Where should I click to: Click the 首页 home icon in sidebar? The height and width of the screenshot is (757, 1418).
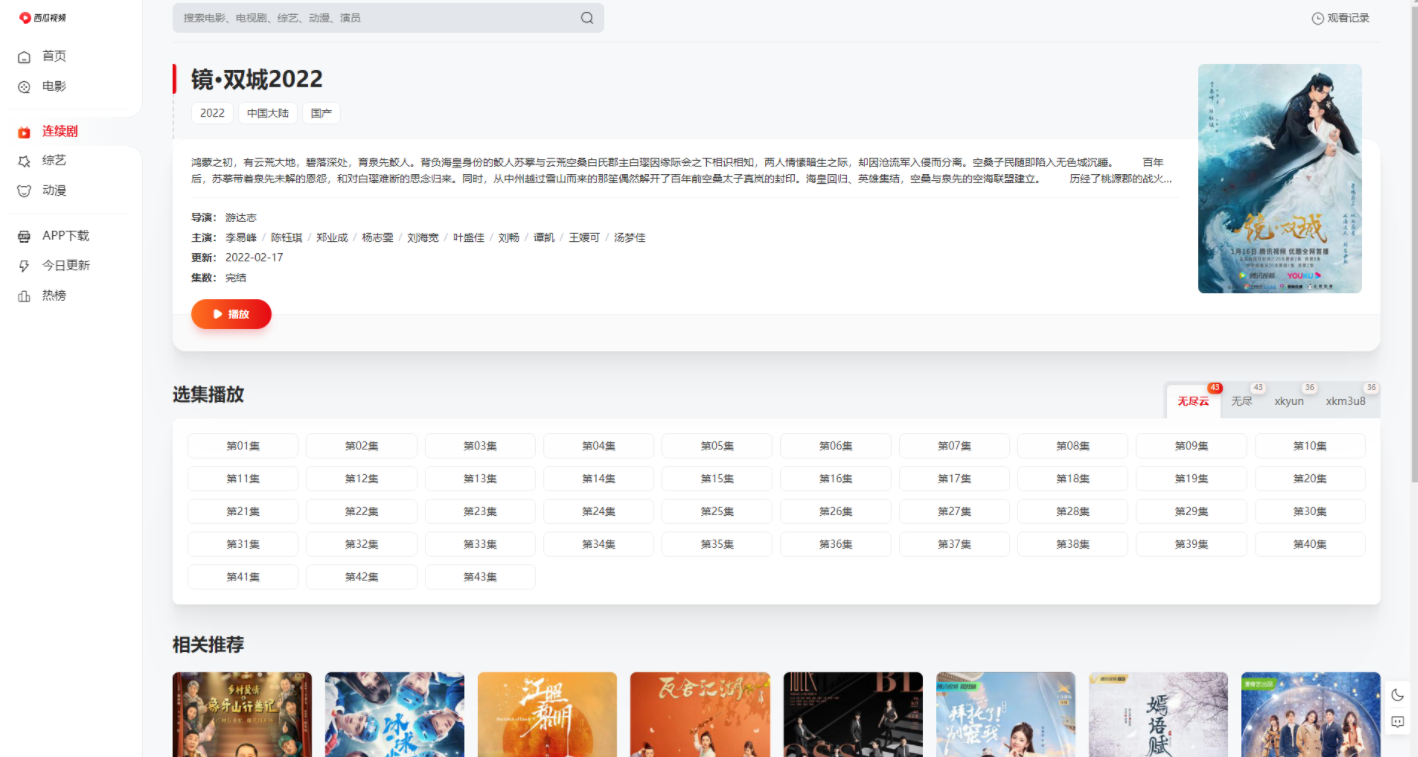25,57
